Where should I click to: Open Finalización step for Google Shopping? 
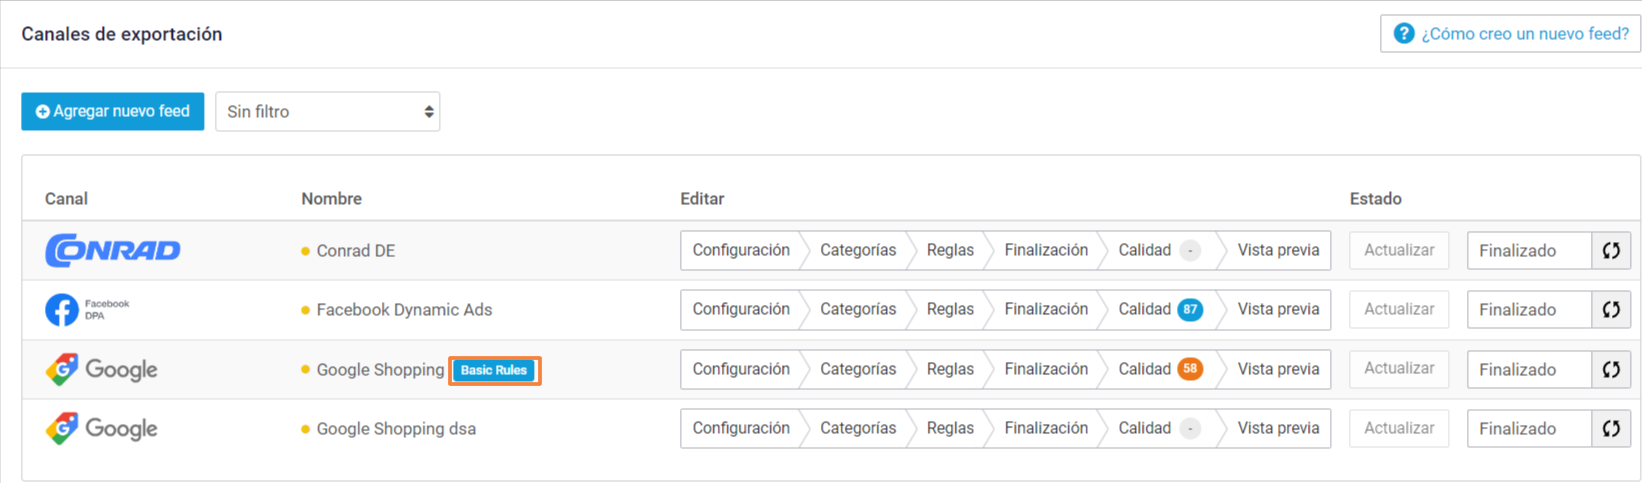point(1046,369)
